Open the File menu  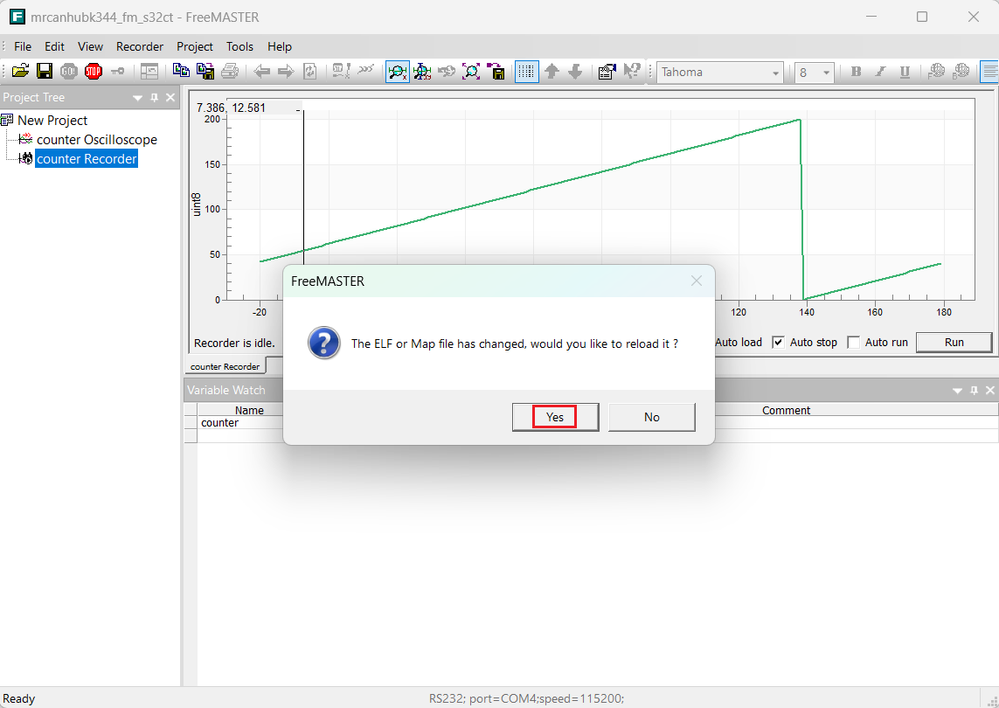[x=23, y=47]
